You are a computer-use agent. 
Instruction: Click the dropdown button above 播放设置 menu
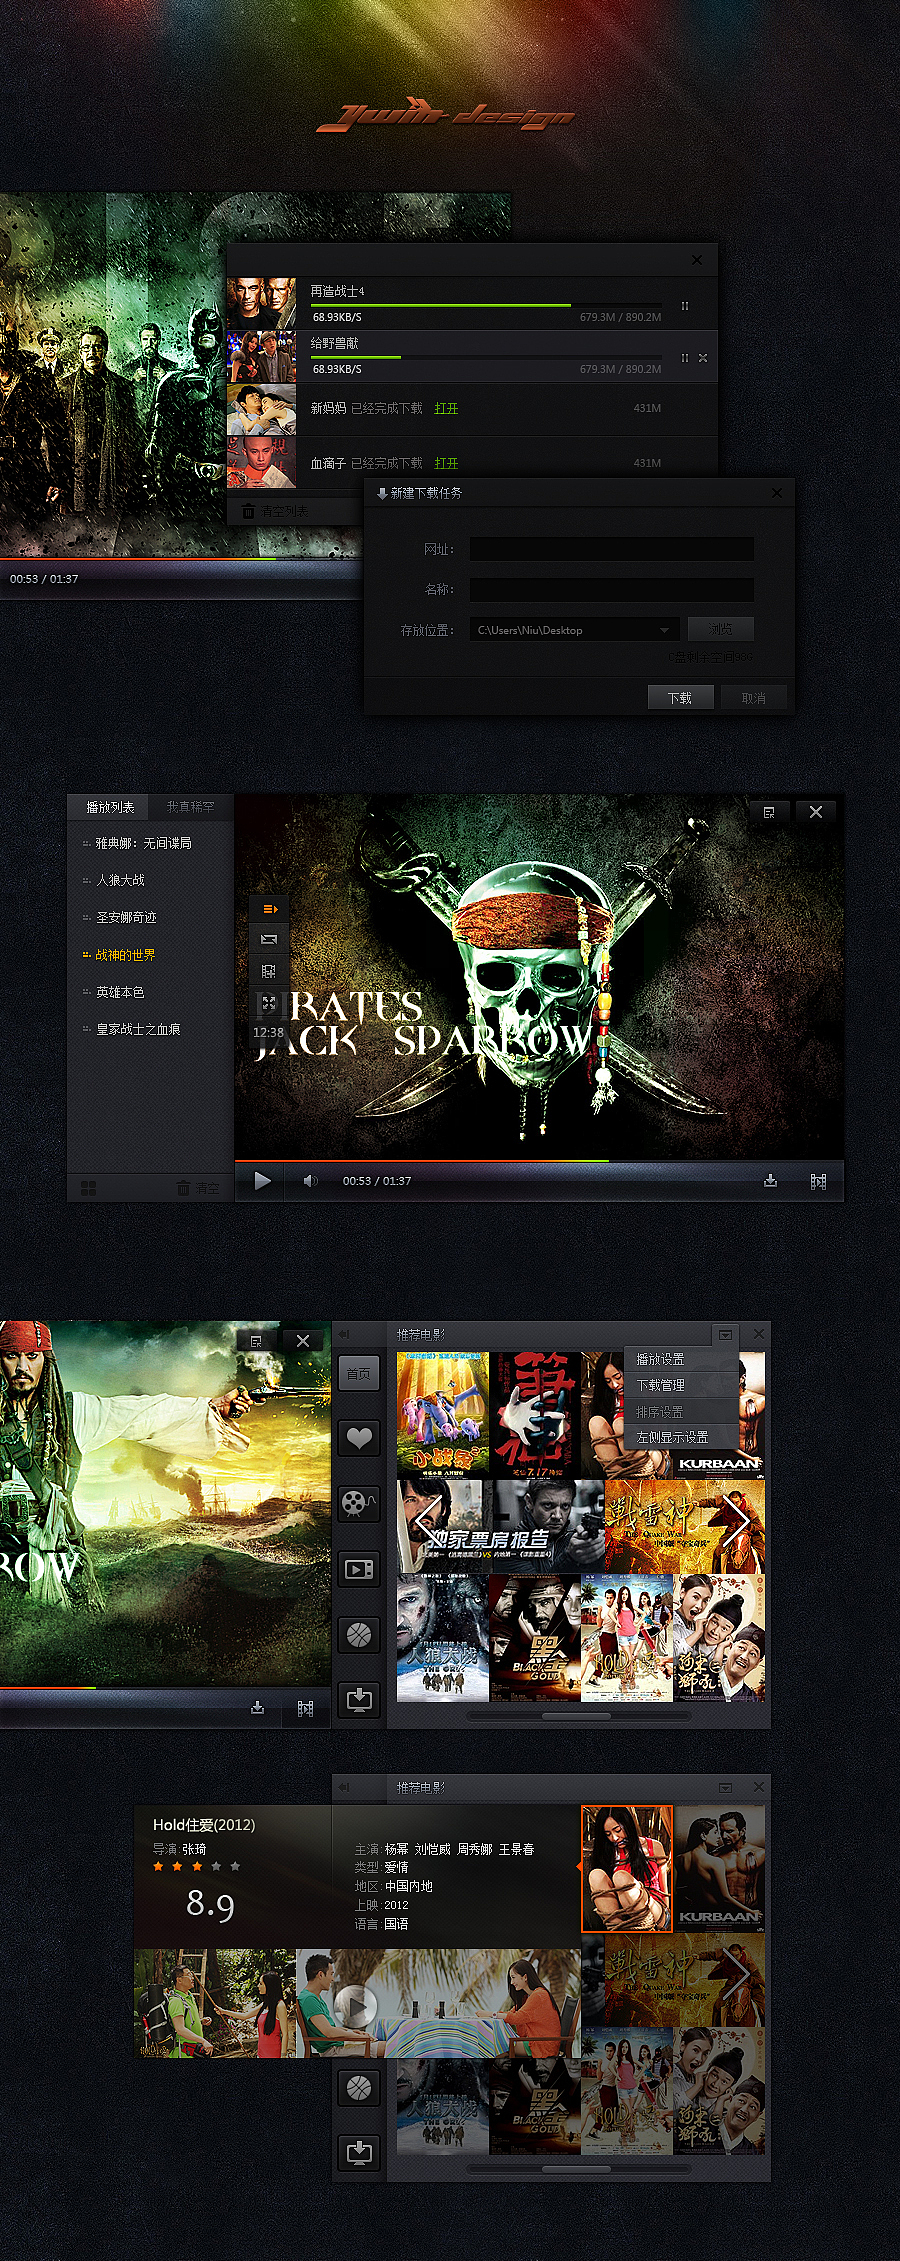[726, 1334]
